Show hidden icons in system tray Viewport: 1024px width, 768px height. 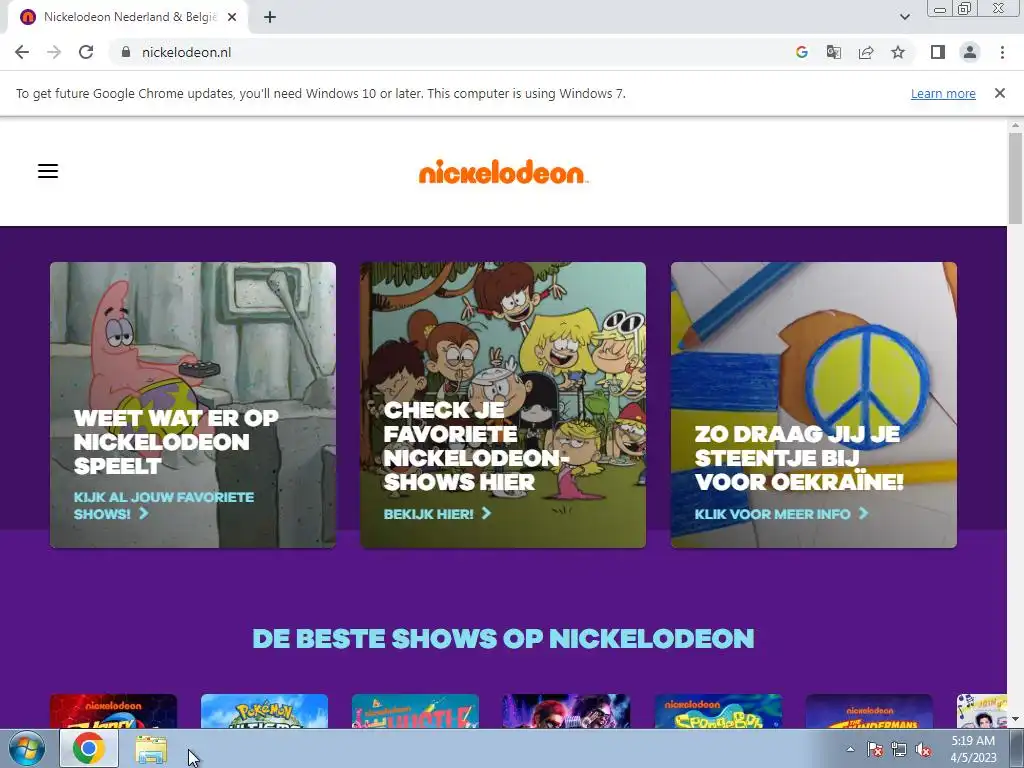(850, 749)
